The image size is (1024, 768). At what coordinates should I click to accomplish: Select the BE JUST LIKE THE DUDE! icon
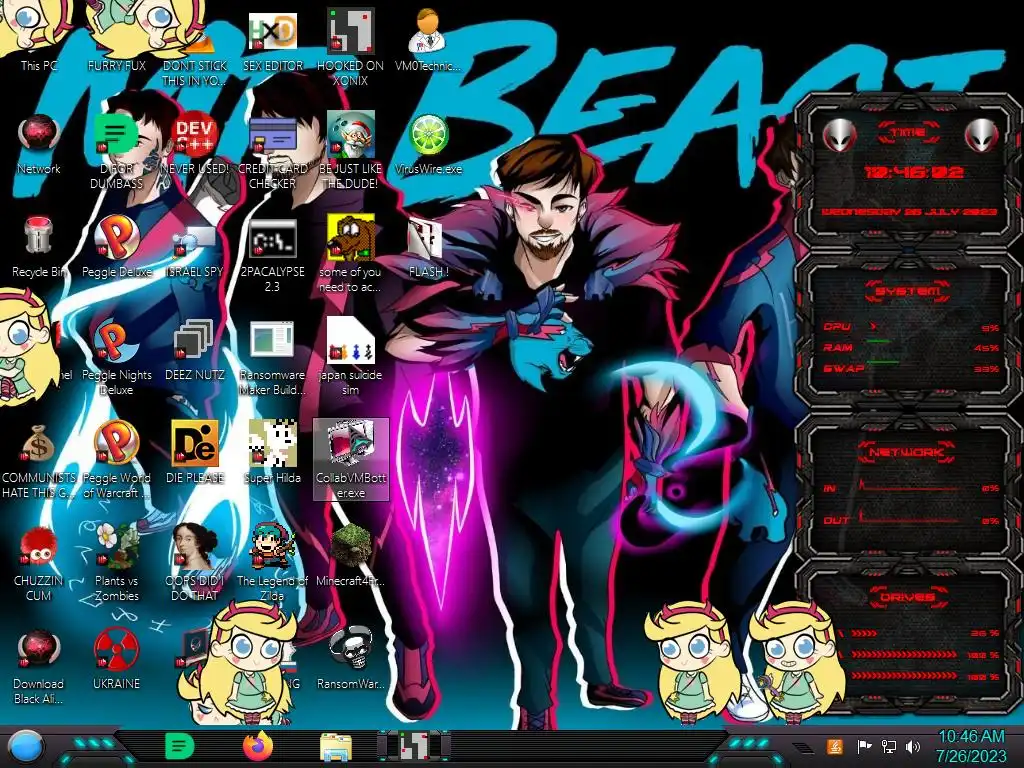350,152
